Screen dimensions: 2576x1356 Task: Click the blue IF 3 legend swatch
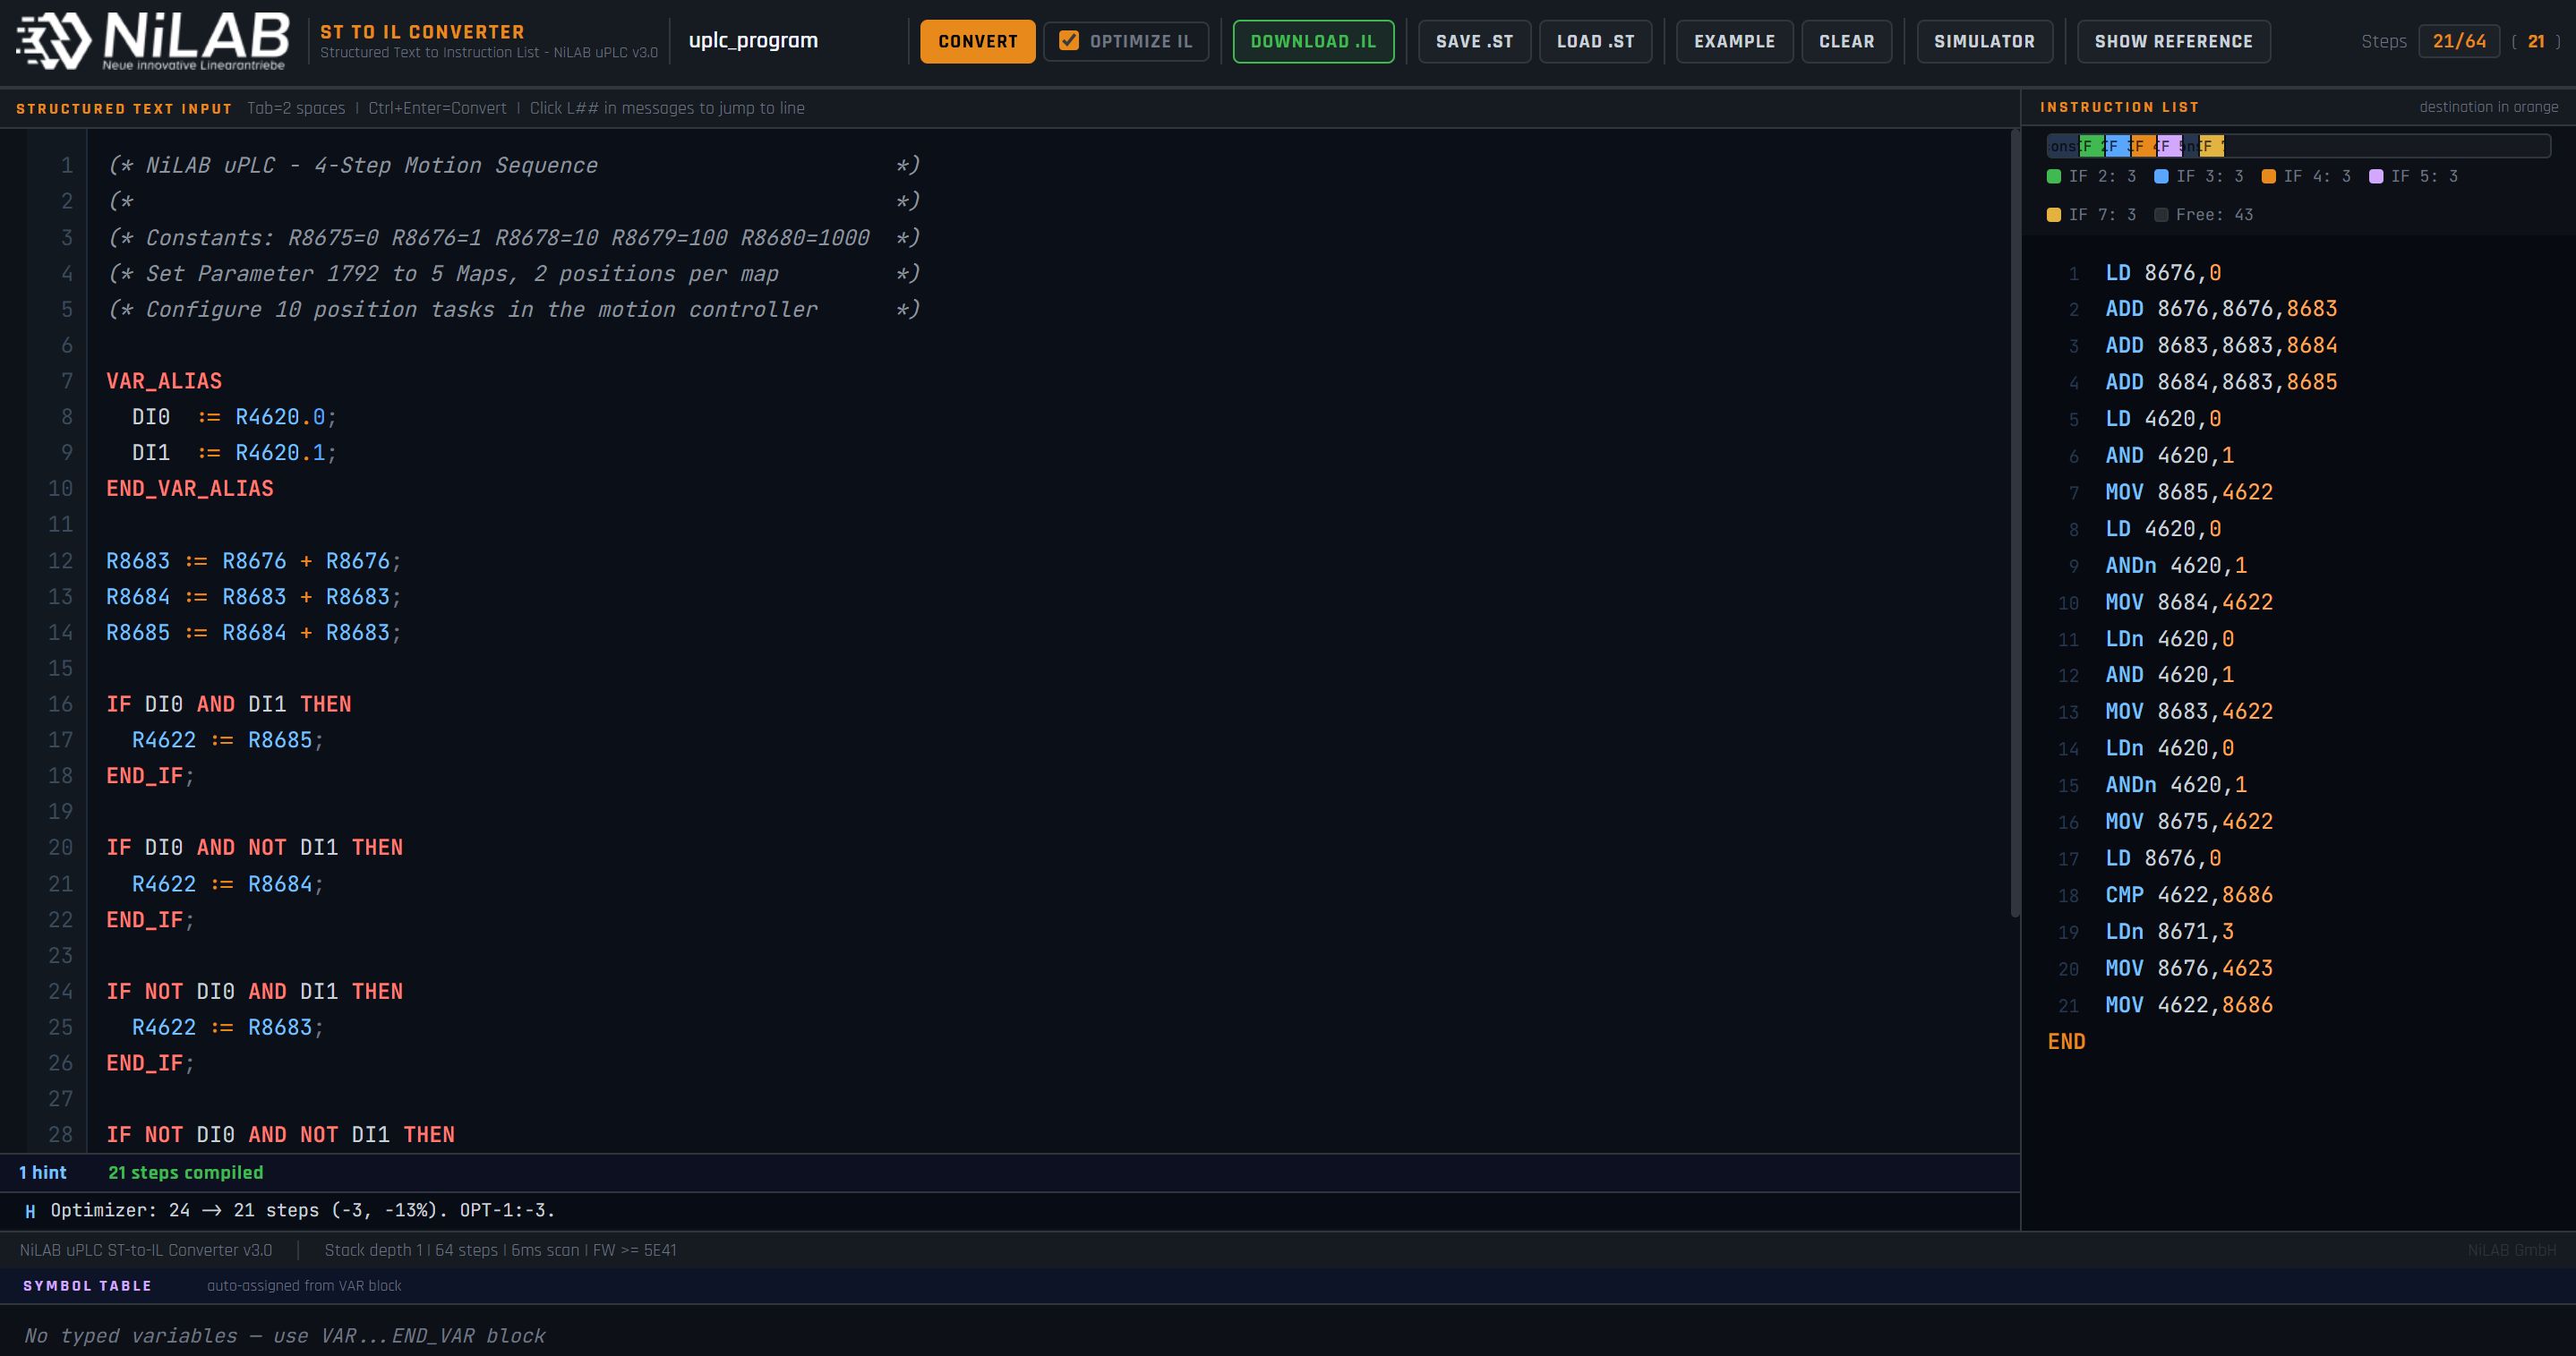(x=2161, y=176)
